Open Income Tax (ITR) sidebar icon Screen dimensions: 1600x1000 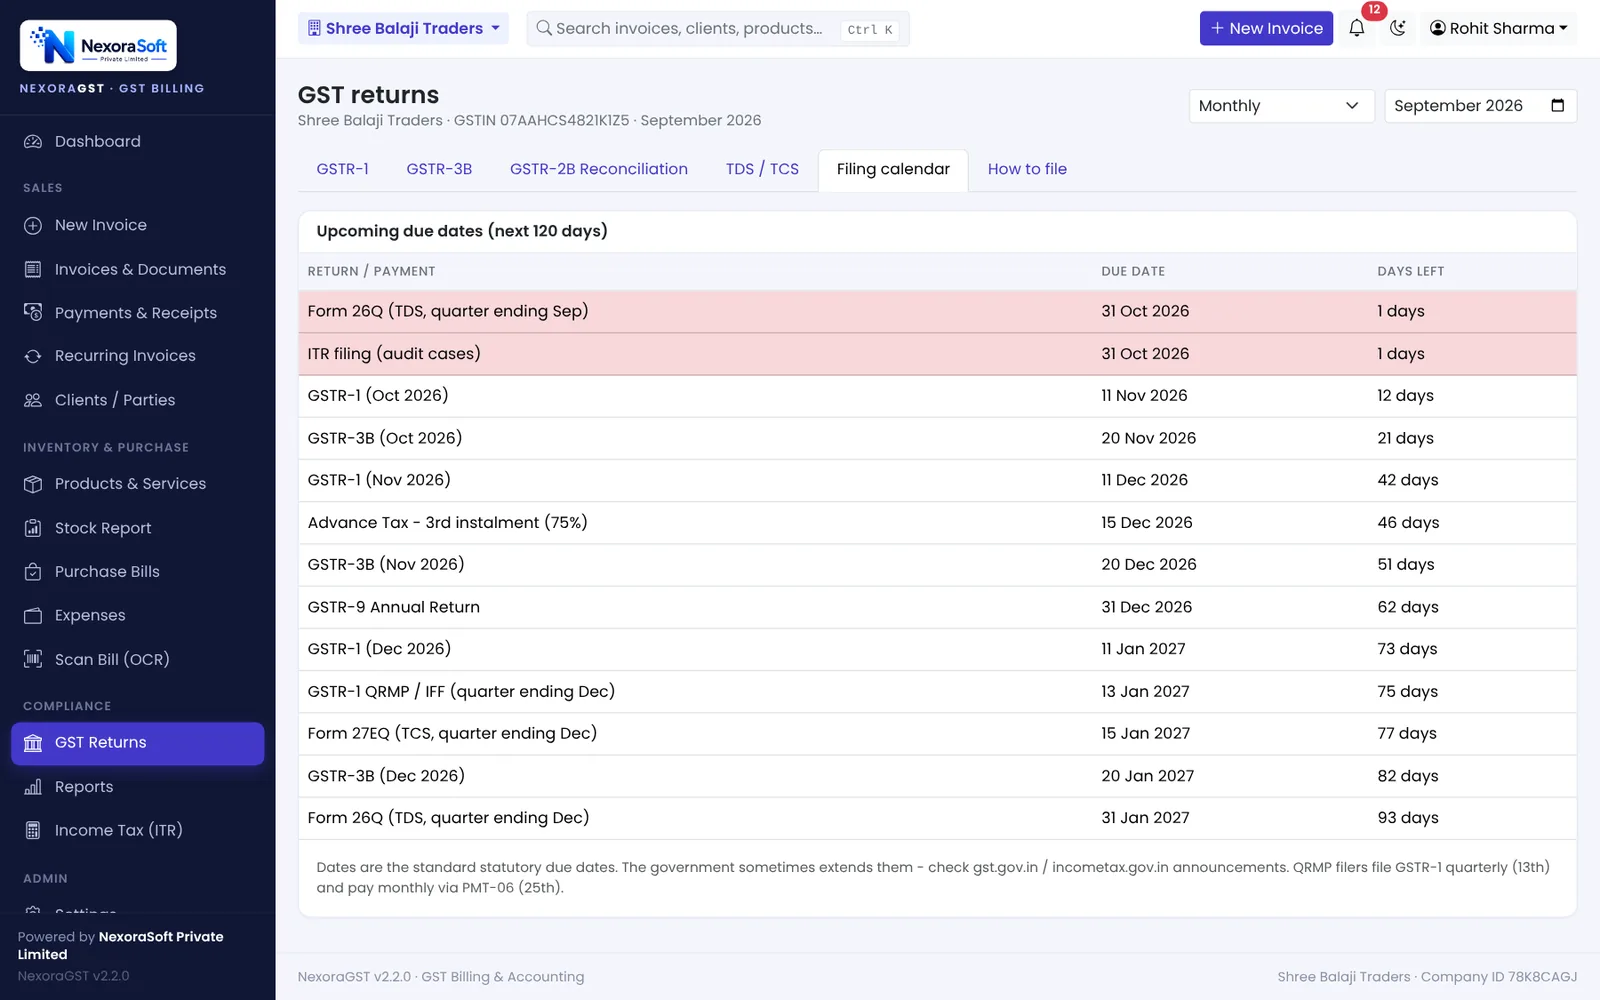coord(33,831)
